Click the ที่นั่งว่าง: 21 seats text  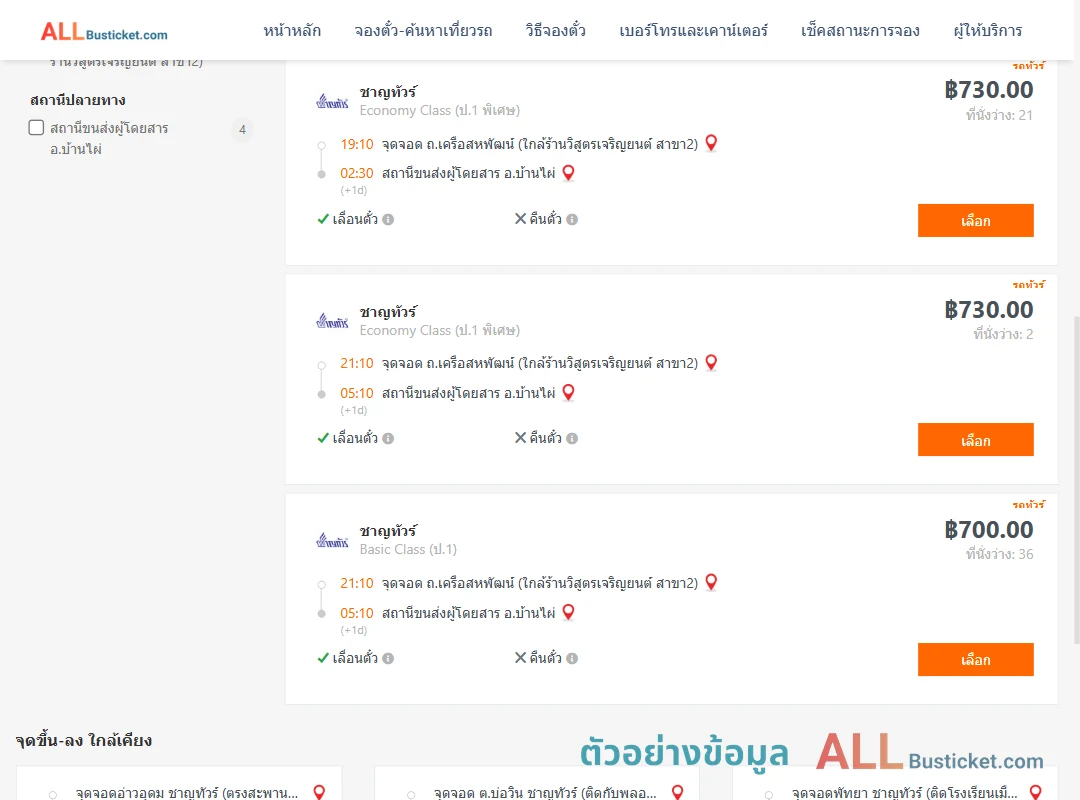[x=999, y=115]
